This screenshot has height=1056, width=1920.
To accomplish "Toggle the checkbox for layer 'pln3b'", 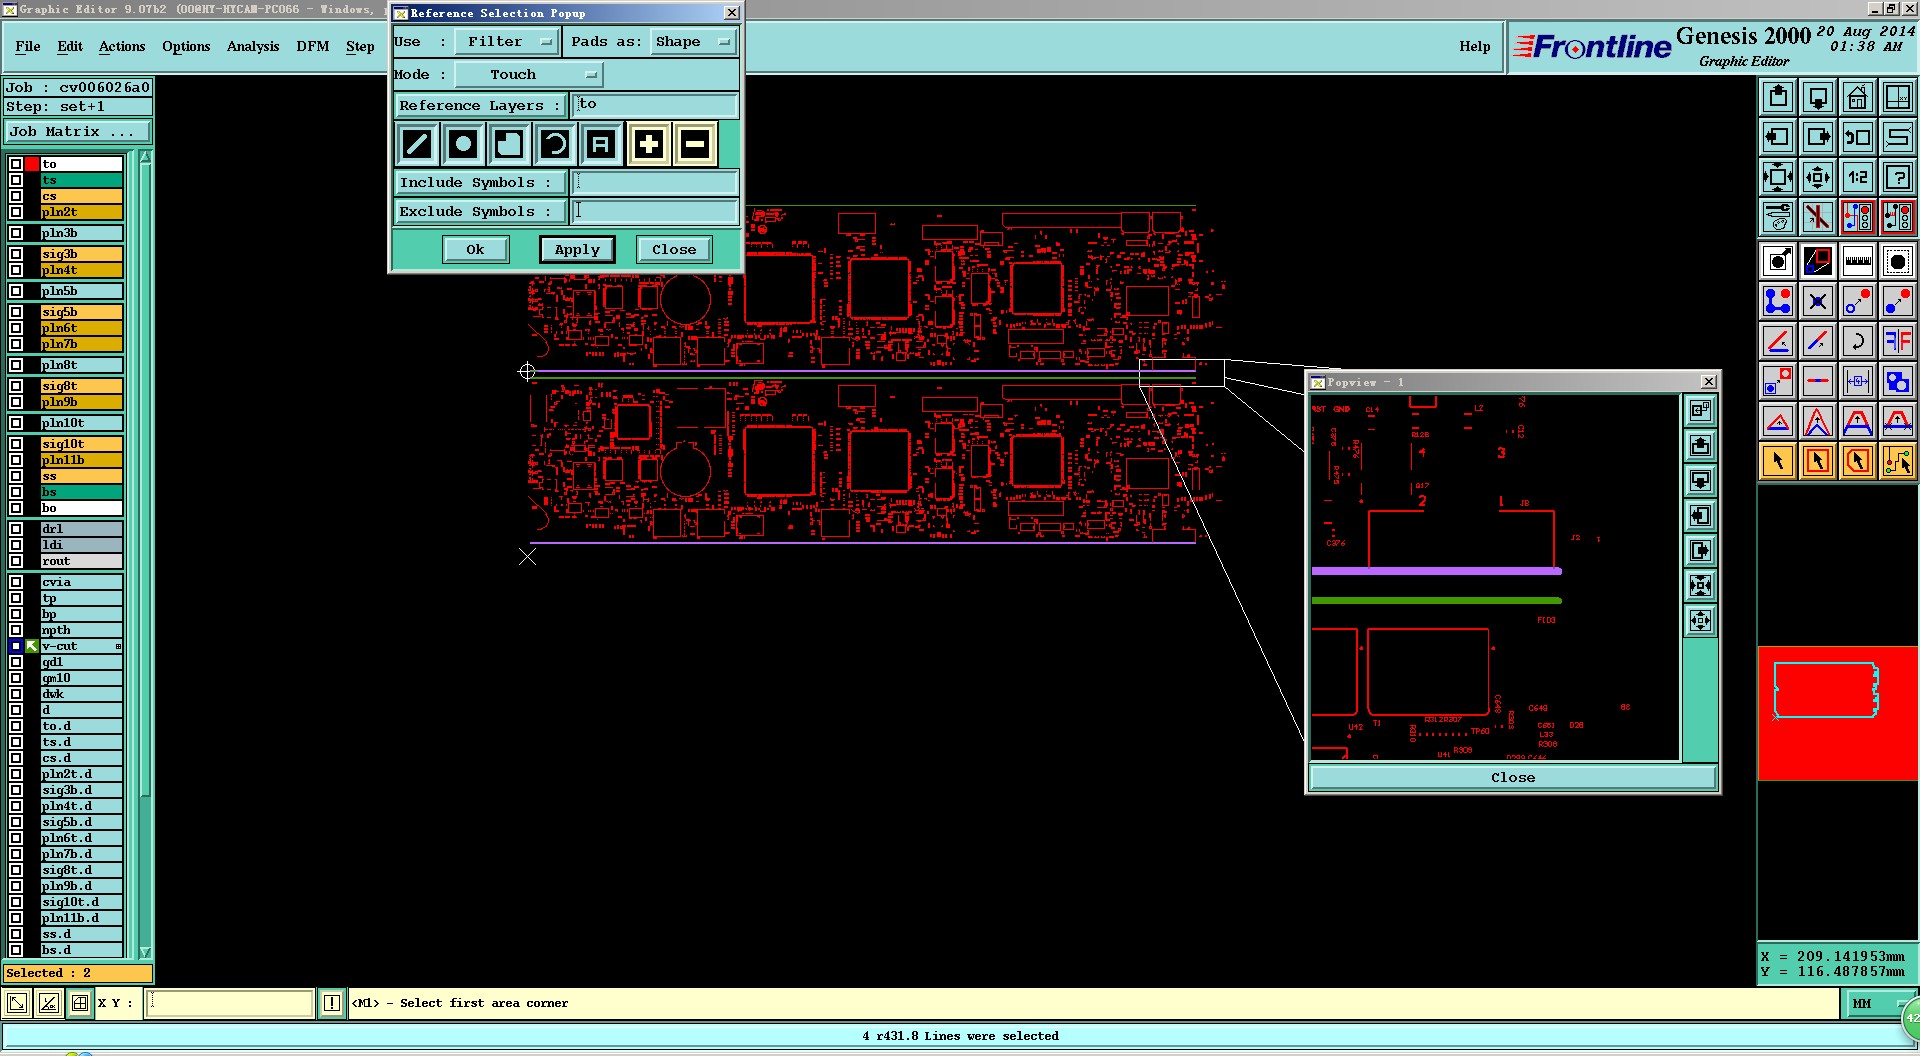I will tap(16, 233).
